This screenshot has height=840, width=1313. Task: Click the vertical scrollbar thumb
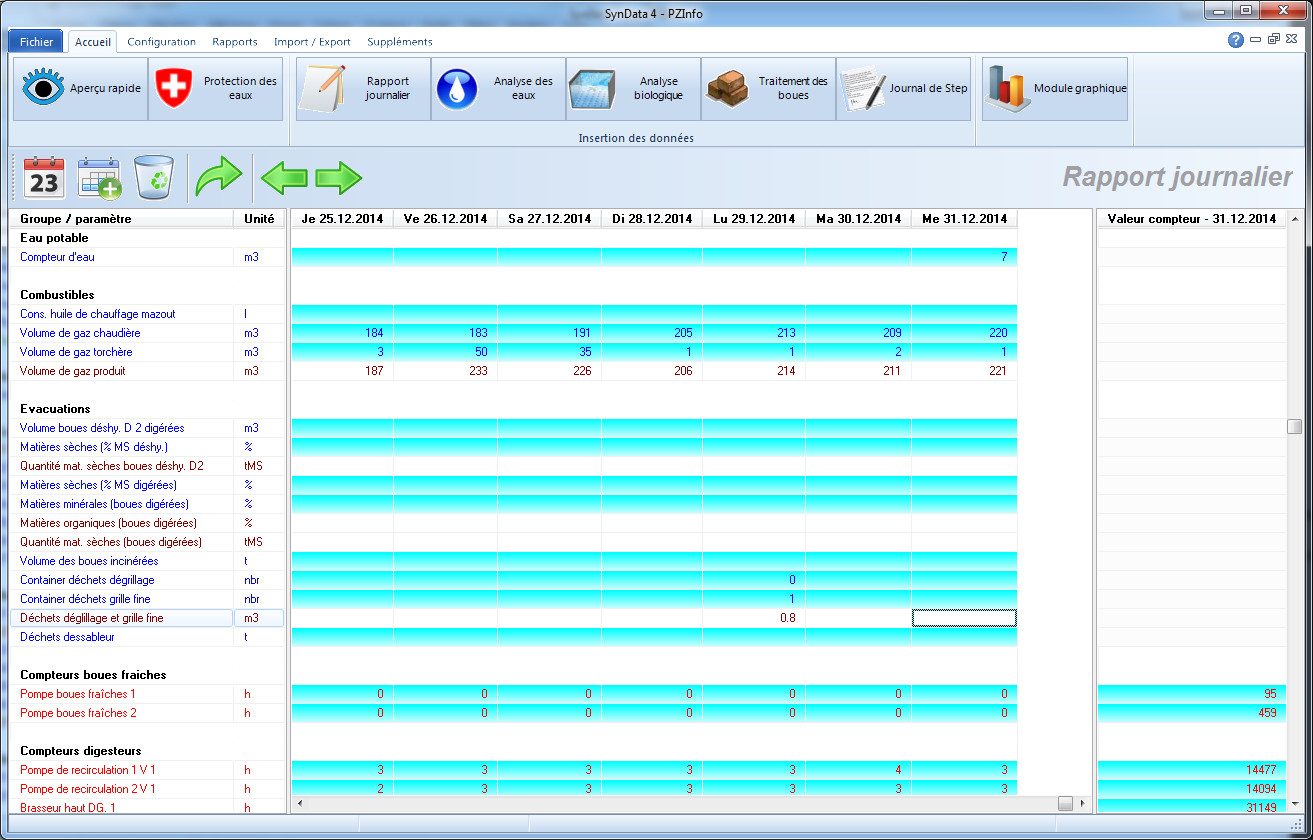pos(1295,427)
